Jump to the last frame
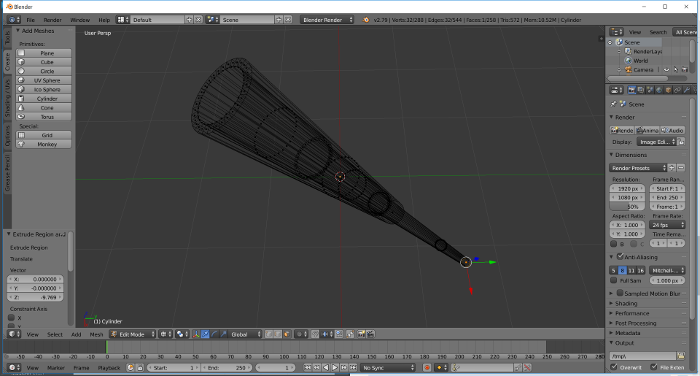Image resolution: width=700 pixels, height=376 pixels. coord(353,368)
